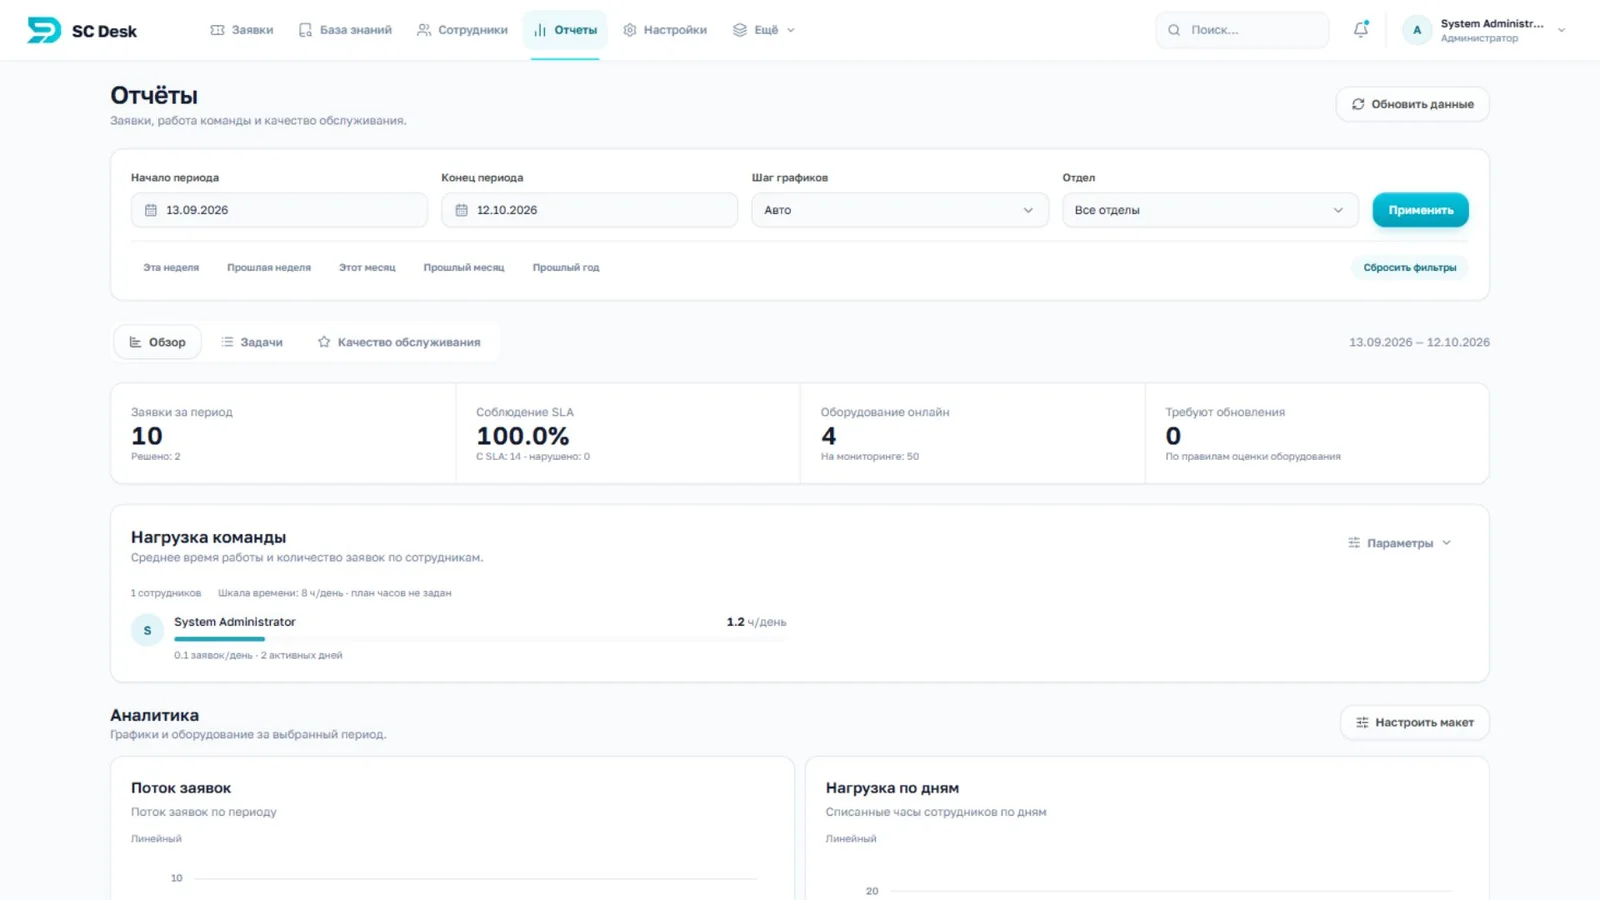Click the System Administrator avatar S
Viewport: 1600px width, 900px height.
[x=147, y=630]
